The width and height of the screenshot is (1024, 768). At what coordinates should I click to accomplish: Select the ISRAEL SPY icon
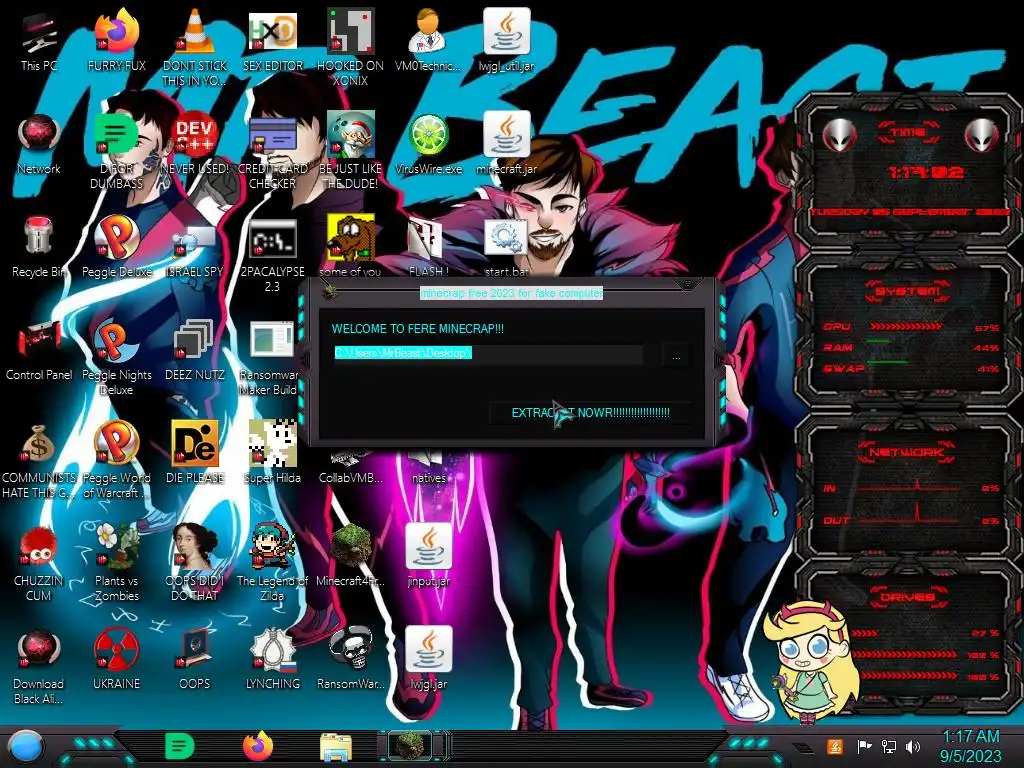point(194,248)
